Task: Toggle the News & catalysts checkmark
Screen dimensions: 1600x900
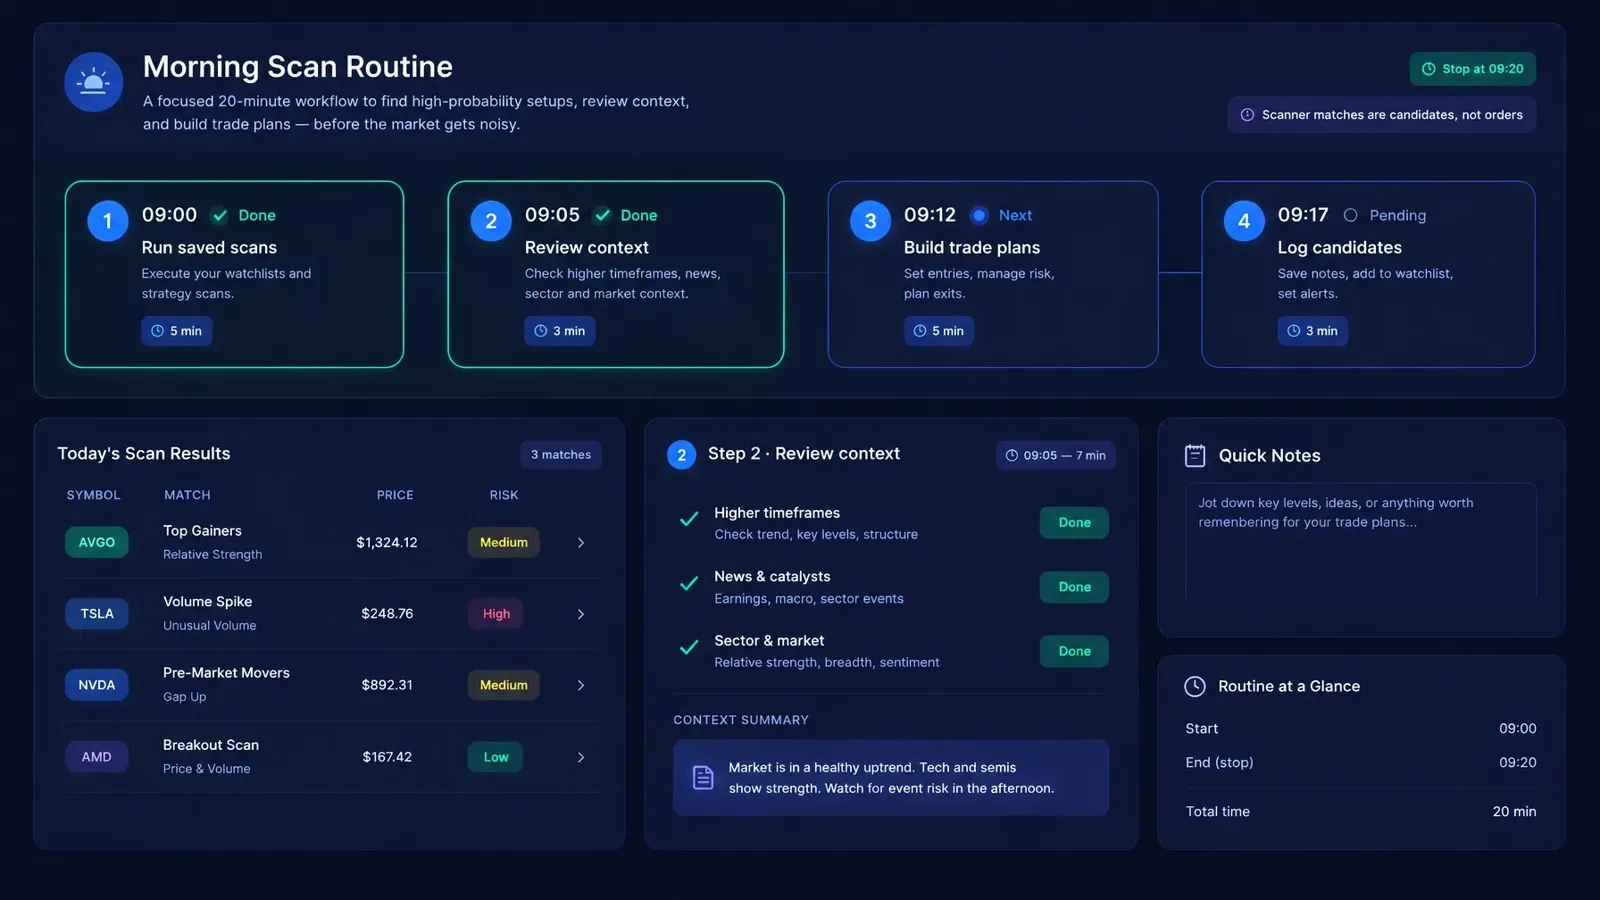Action: tap(689, 583)
